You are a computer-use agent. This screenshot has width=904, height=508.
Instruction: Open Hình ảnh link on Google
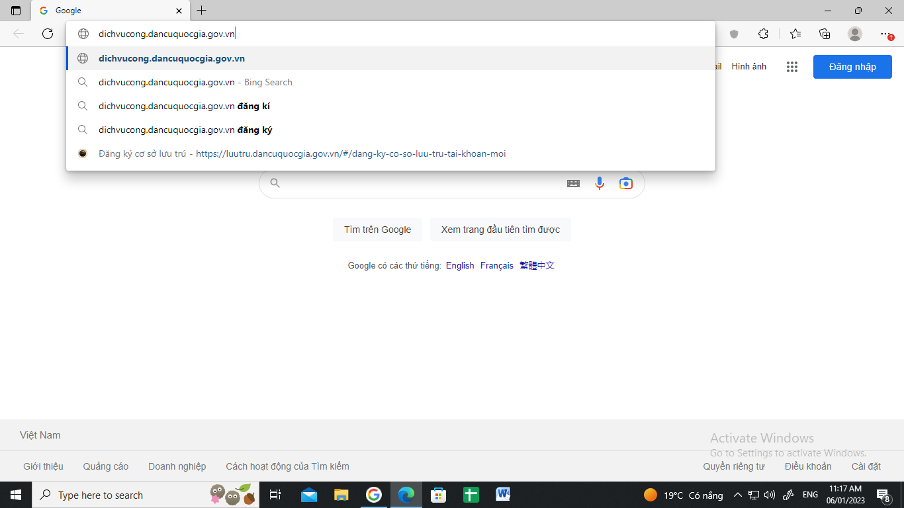[748, 66]
